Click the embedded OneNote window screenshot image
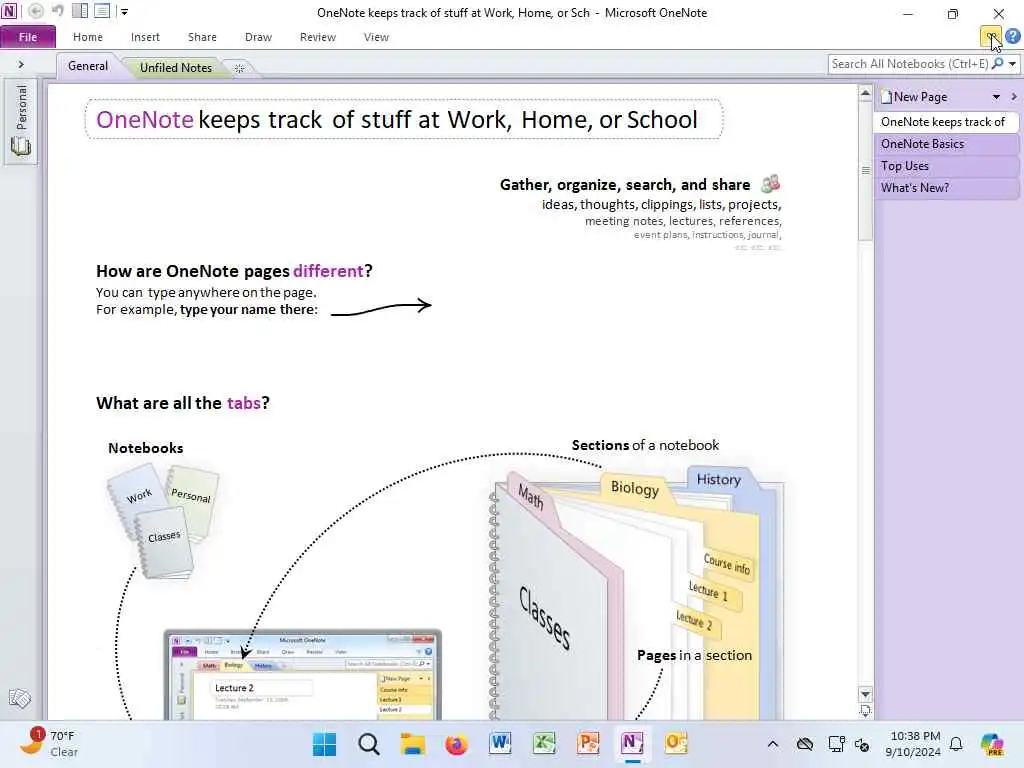Image resolution: width=1024 pixels, height=768 pixels. point(302,675)
